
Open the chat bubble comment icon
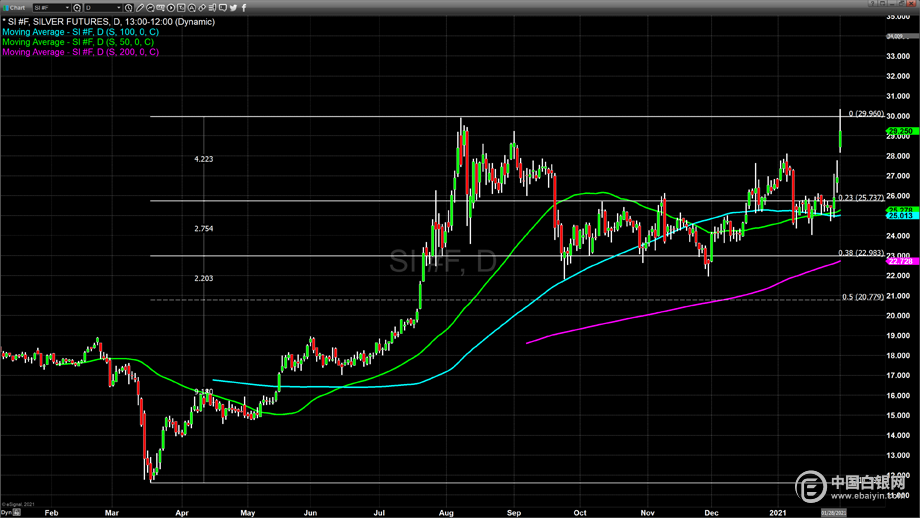[223, 8]
